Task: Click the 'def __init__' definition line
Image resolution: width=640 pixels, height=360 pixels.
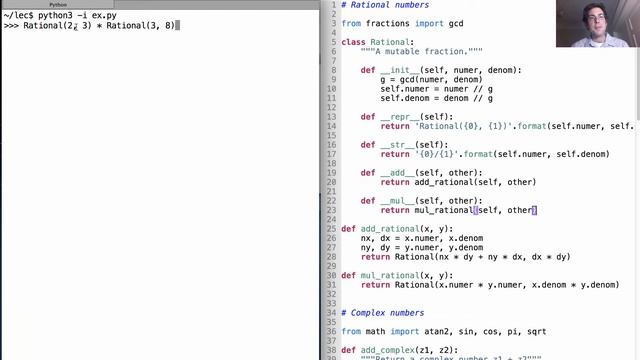Action: [x=441, y=70]
